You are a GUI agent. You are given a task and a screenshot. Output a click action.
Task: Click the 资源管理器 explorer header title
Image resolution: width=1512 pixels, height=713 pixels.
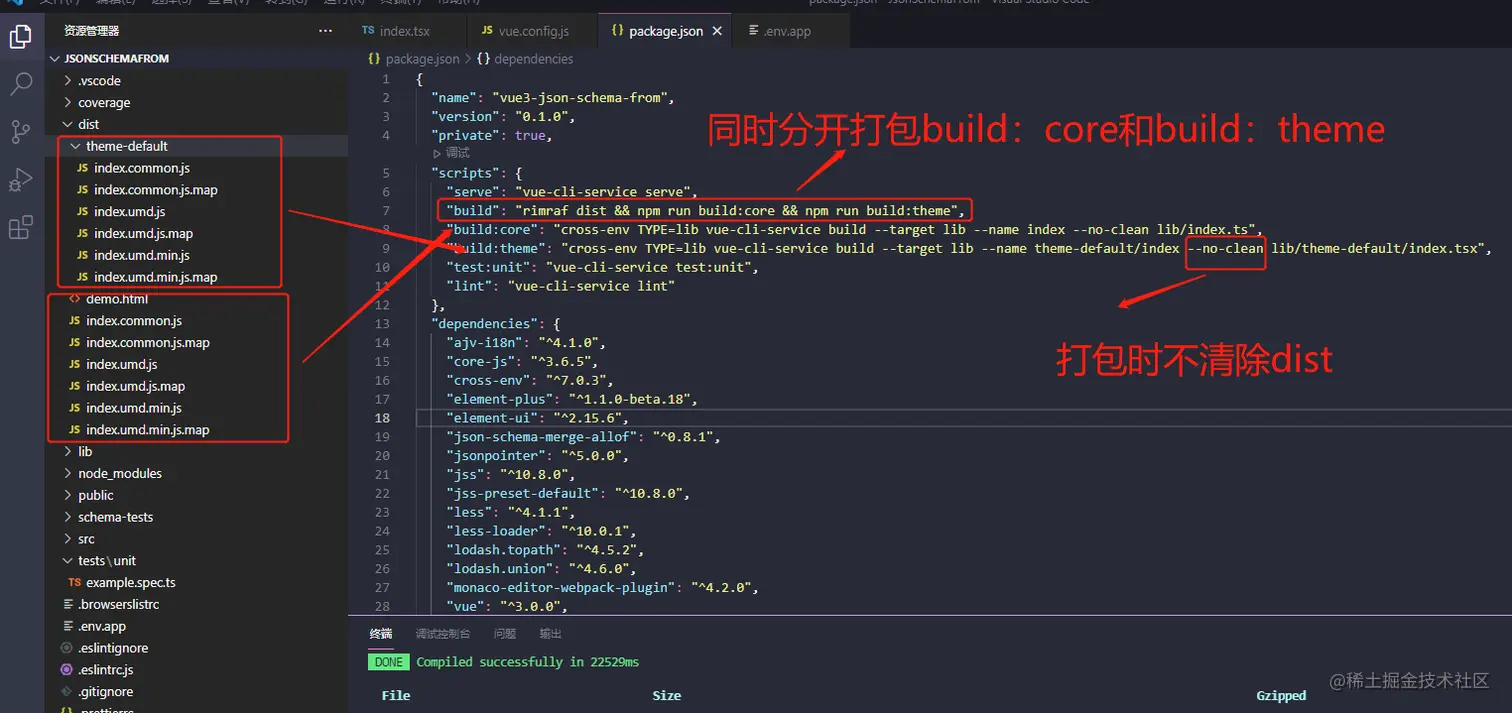pyautogui.click(x=91, y=31)
